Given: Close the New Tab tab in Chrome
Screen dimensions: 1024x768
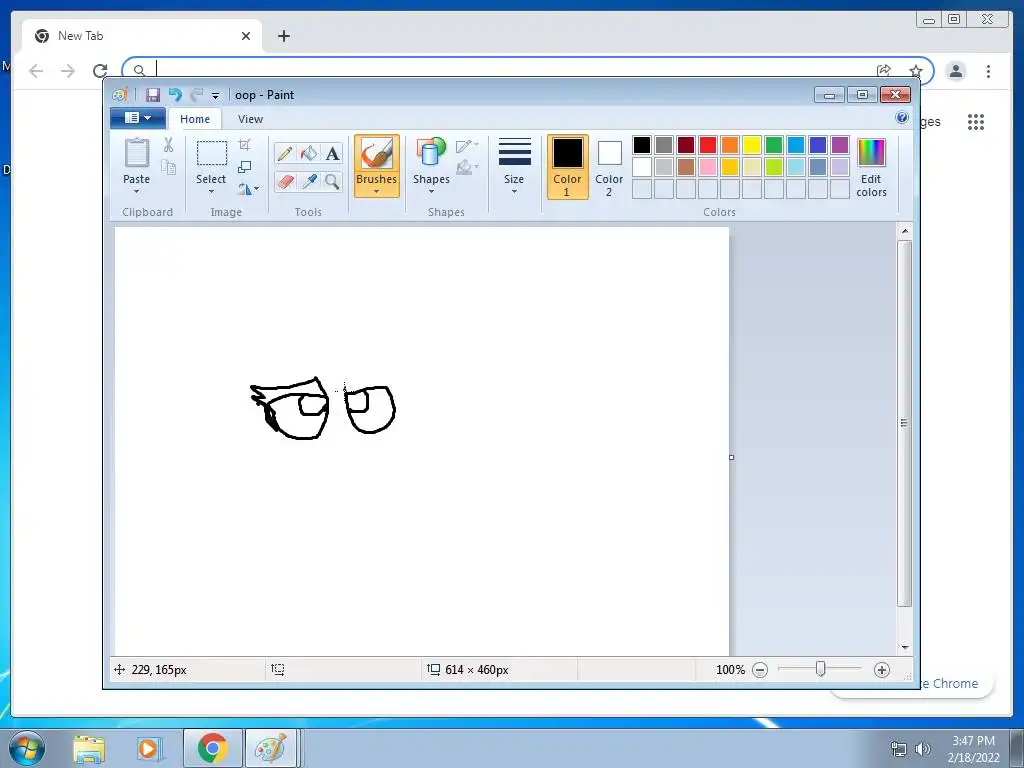Looking at the screenshot, I should coord(246,36).
